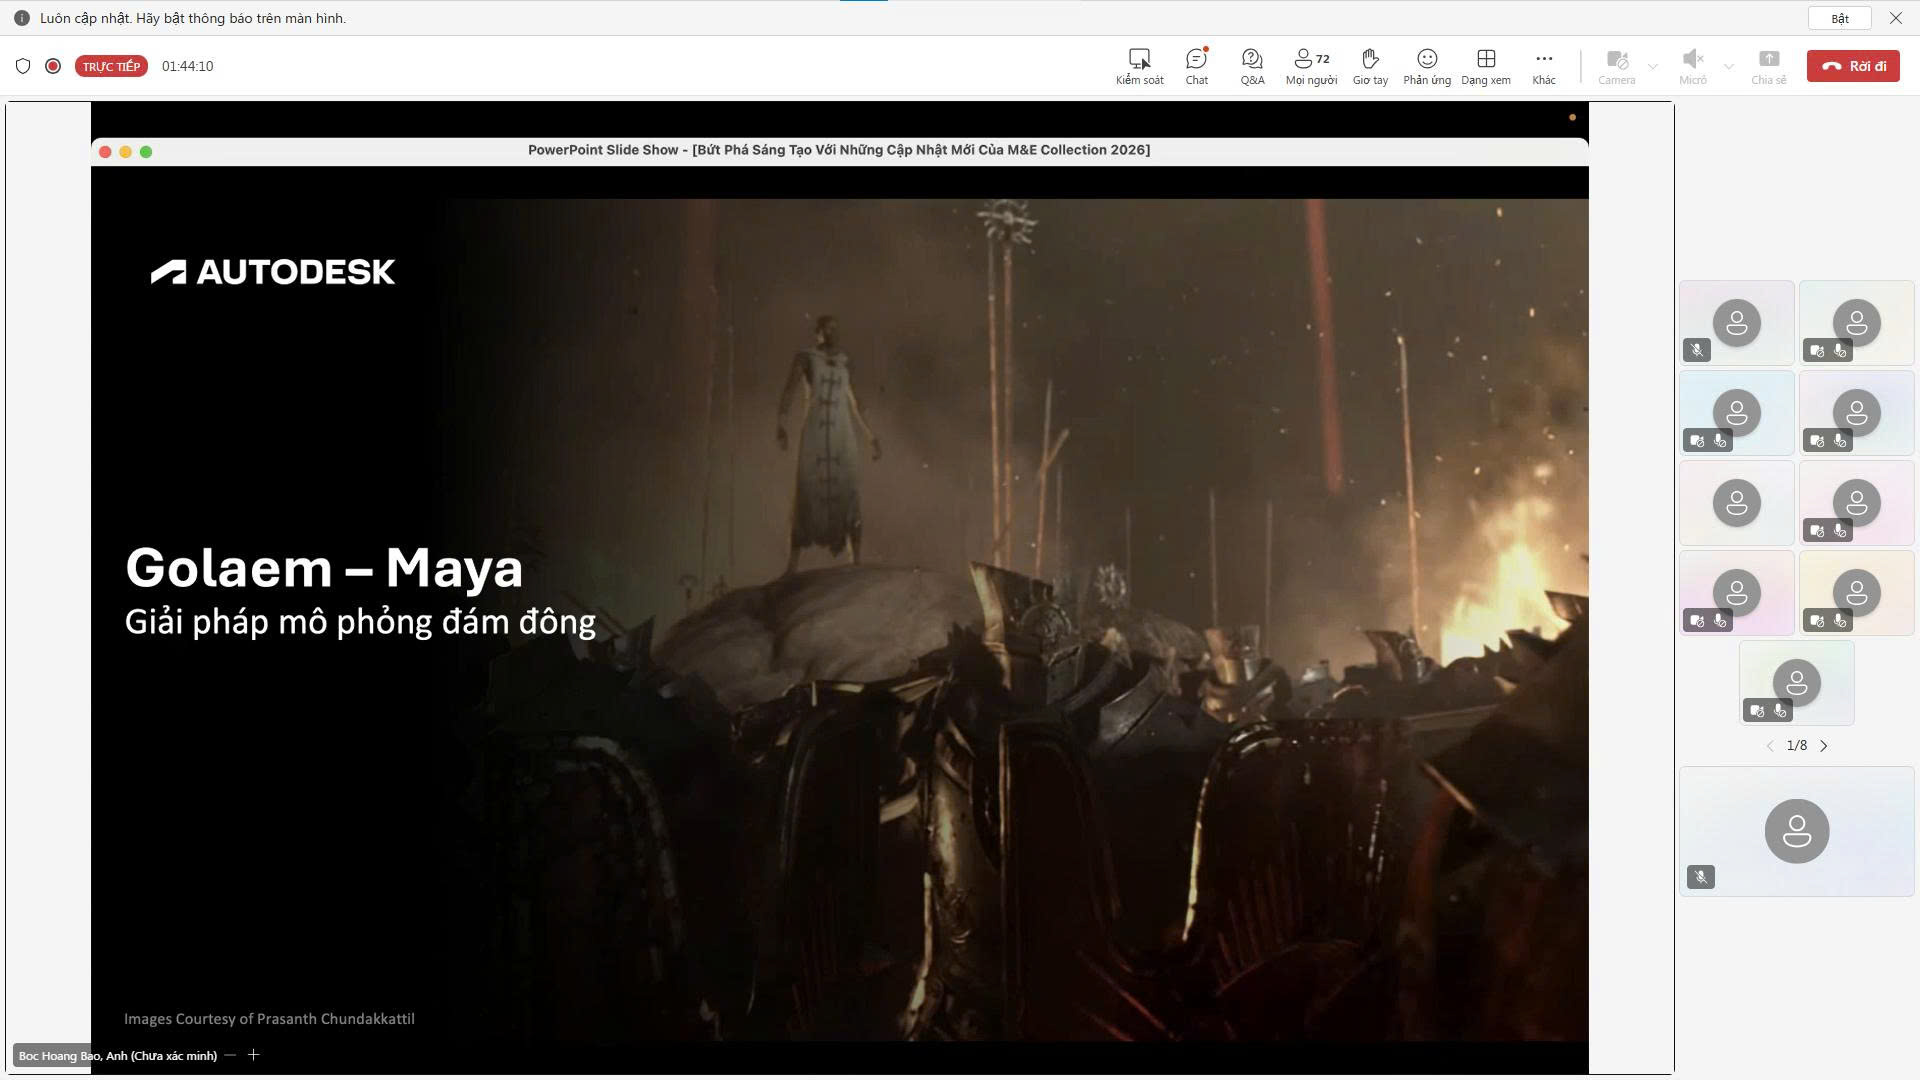Click the Kiểm soát control icon
This screenshot has width=1920, height=1080.
tap(1139, 66)
